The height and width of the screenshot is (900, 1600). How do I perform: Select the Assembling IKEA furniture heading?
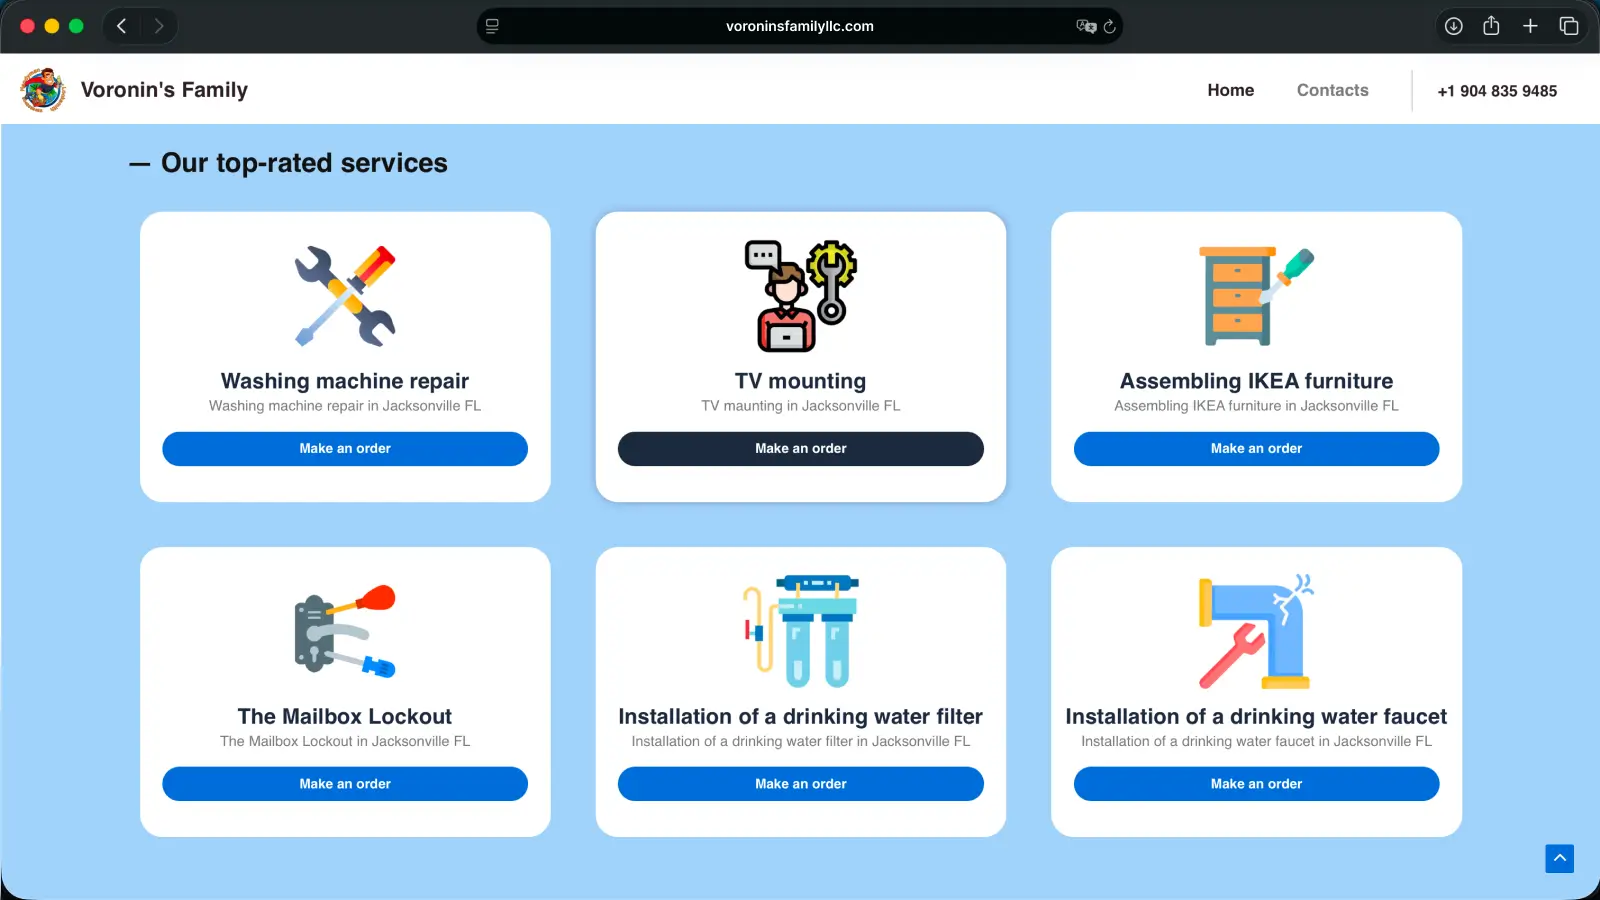tap(1256, 381)
